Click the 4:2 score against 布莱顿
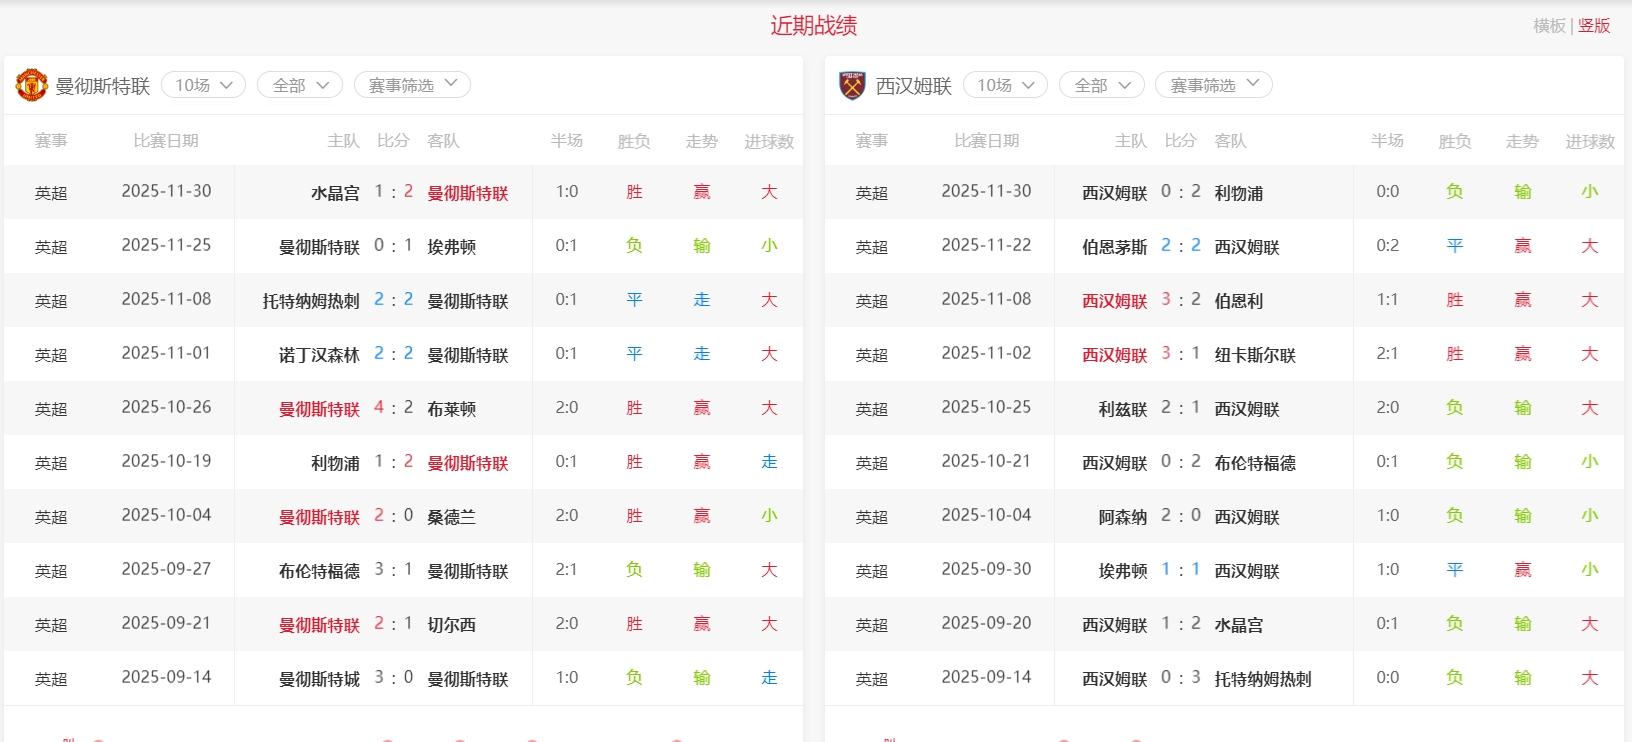Image resolution: width=1632 pixels, height=742 pixels. [393, 407]
